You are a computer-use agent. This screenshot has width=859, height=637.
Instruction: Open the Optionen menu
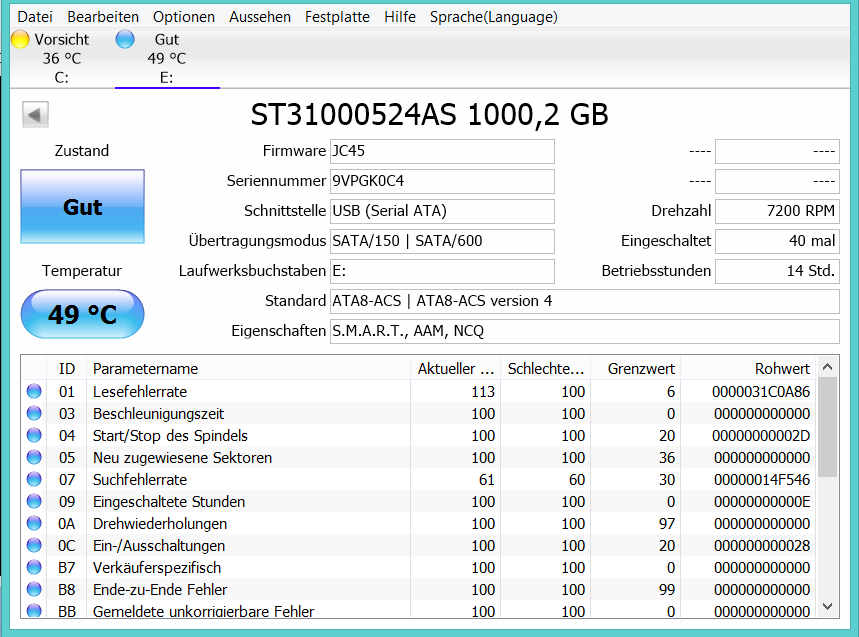(x=184, y=17)
